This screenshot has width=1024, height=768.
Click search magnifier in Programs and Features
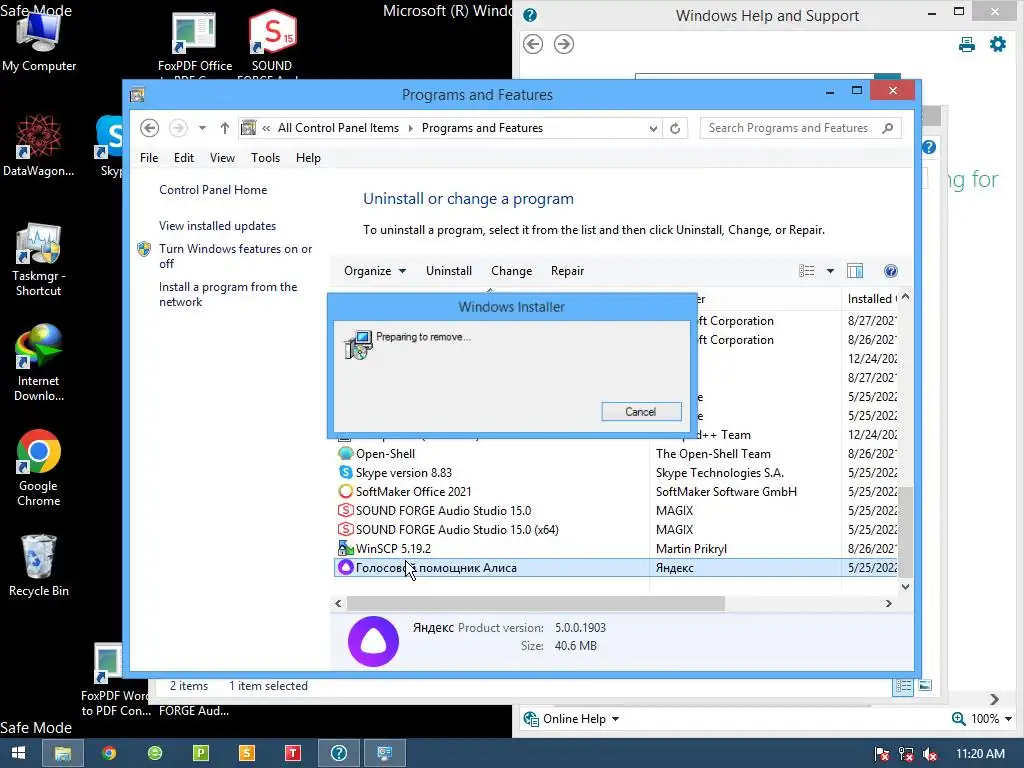[888, 128]
